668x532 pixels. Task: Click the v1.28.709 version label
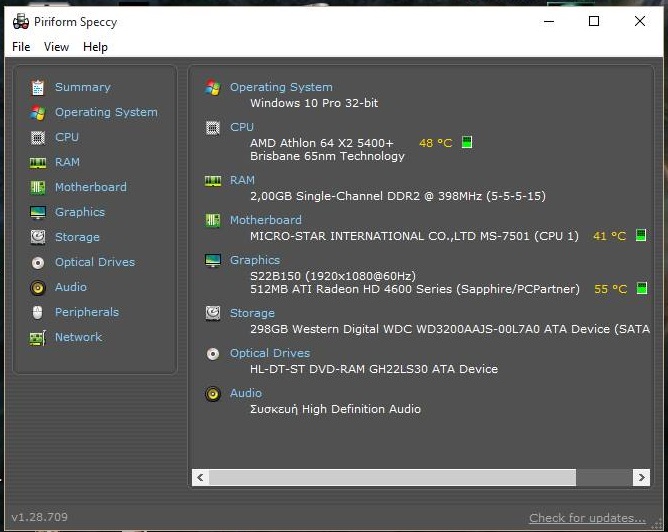(39, 517)
